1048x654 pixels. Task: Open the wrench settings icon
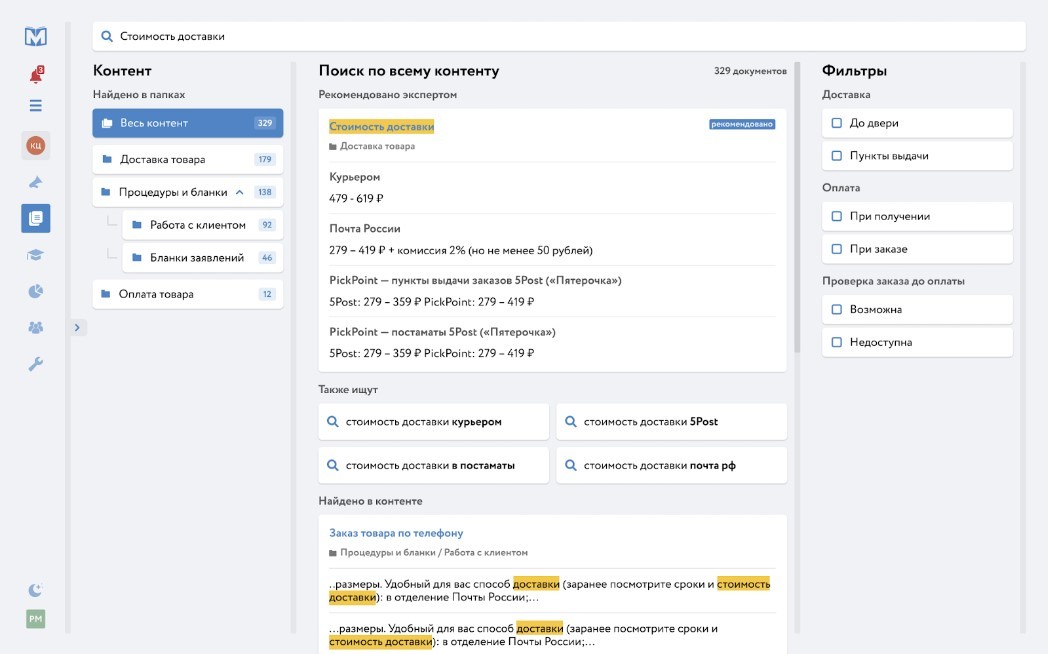point(36,363)
